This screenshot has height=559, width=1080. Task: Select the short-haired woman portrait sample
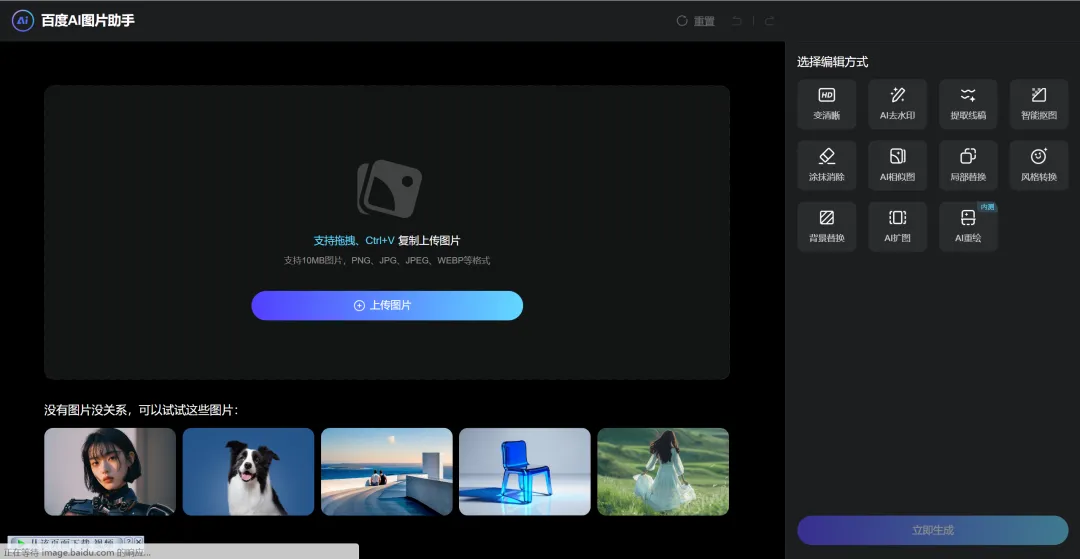pyautogui.click(x=110, y=471)
